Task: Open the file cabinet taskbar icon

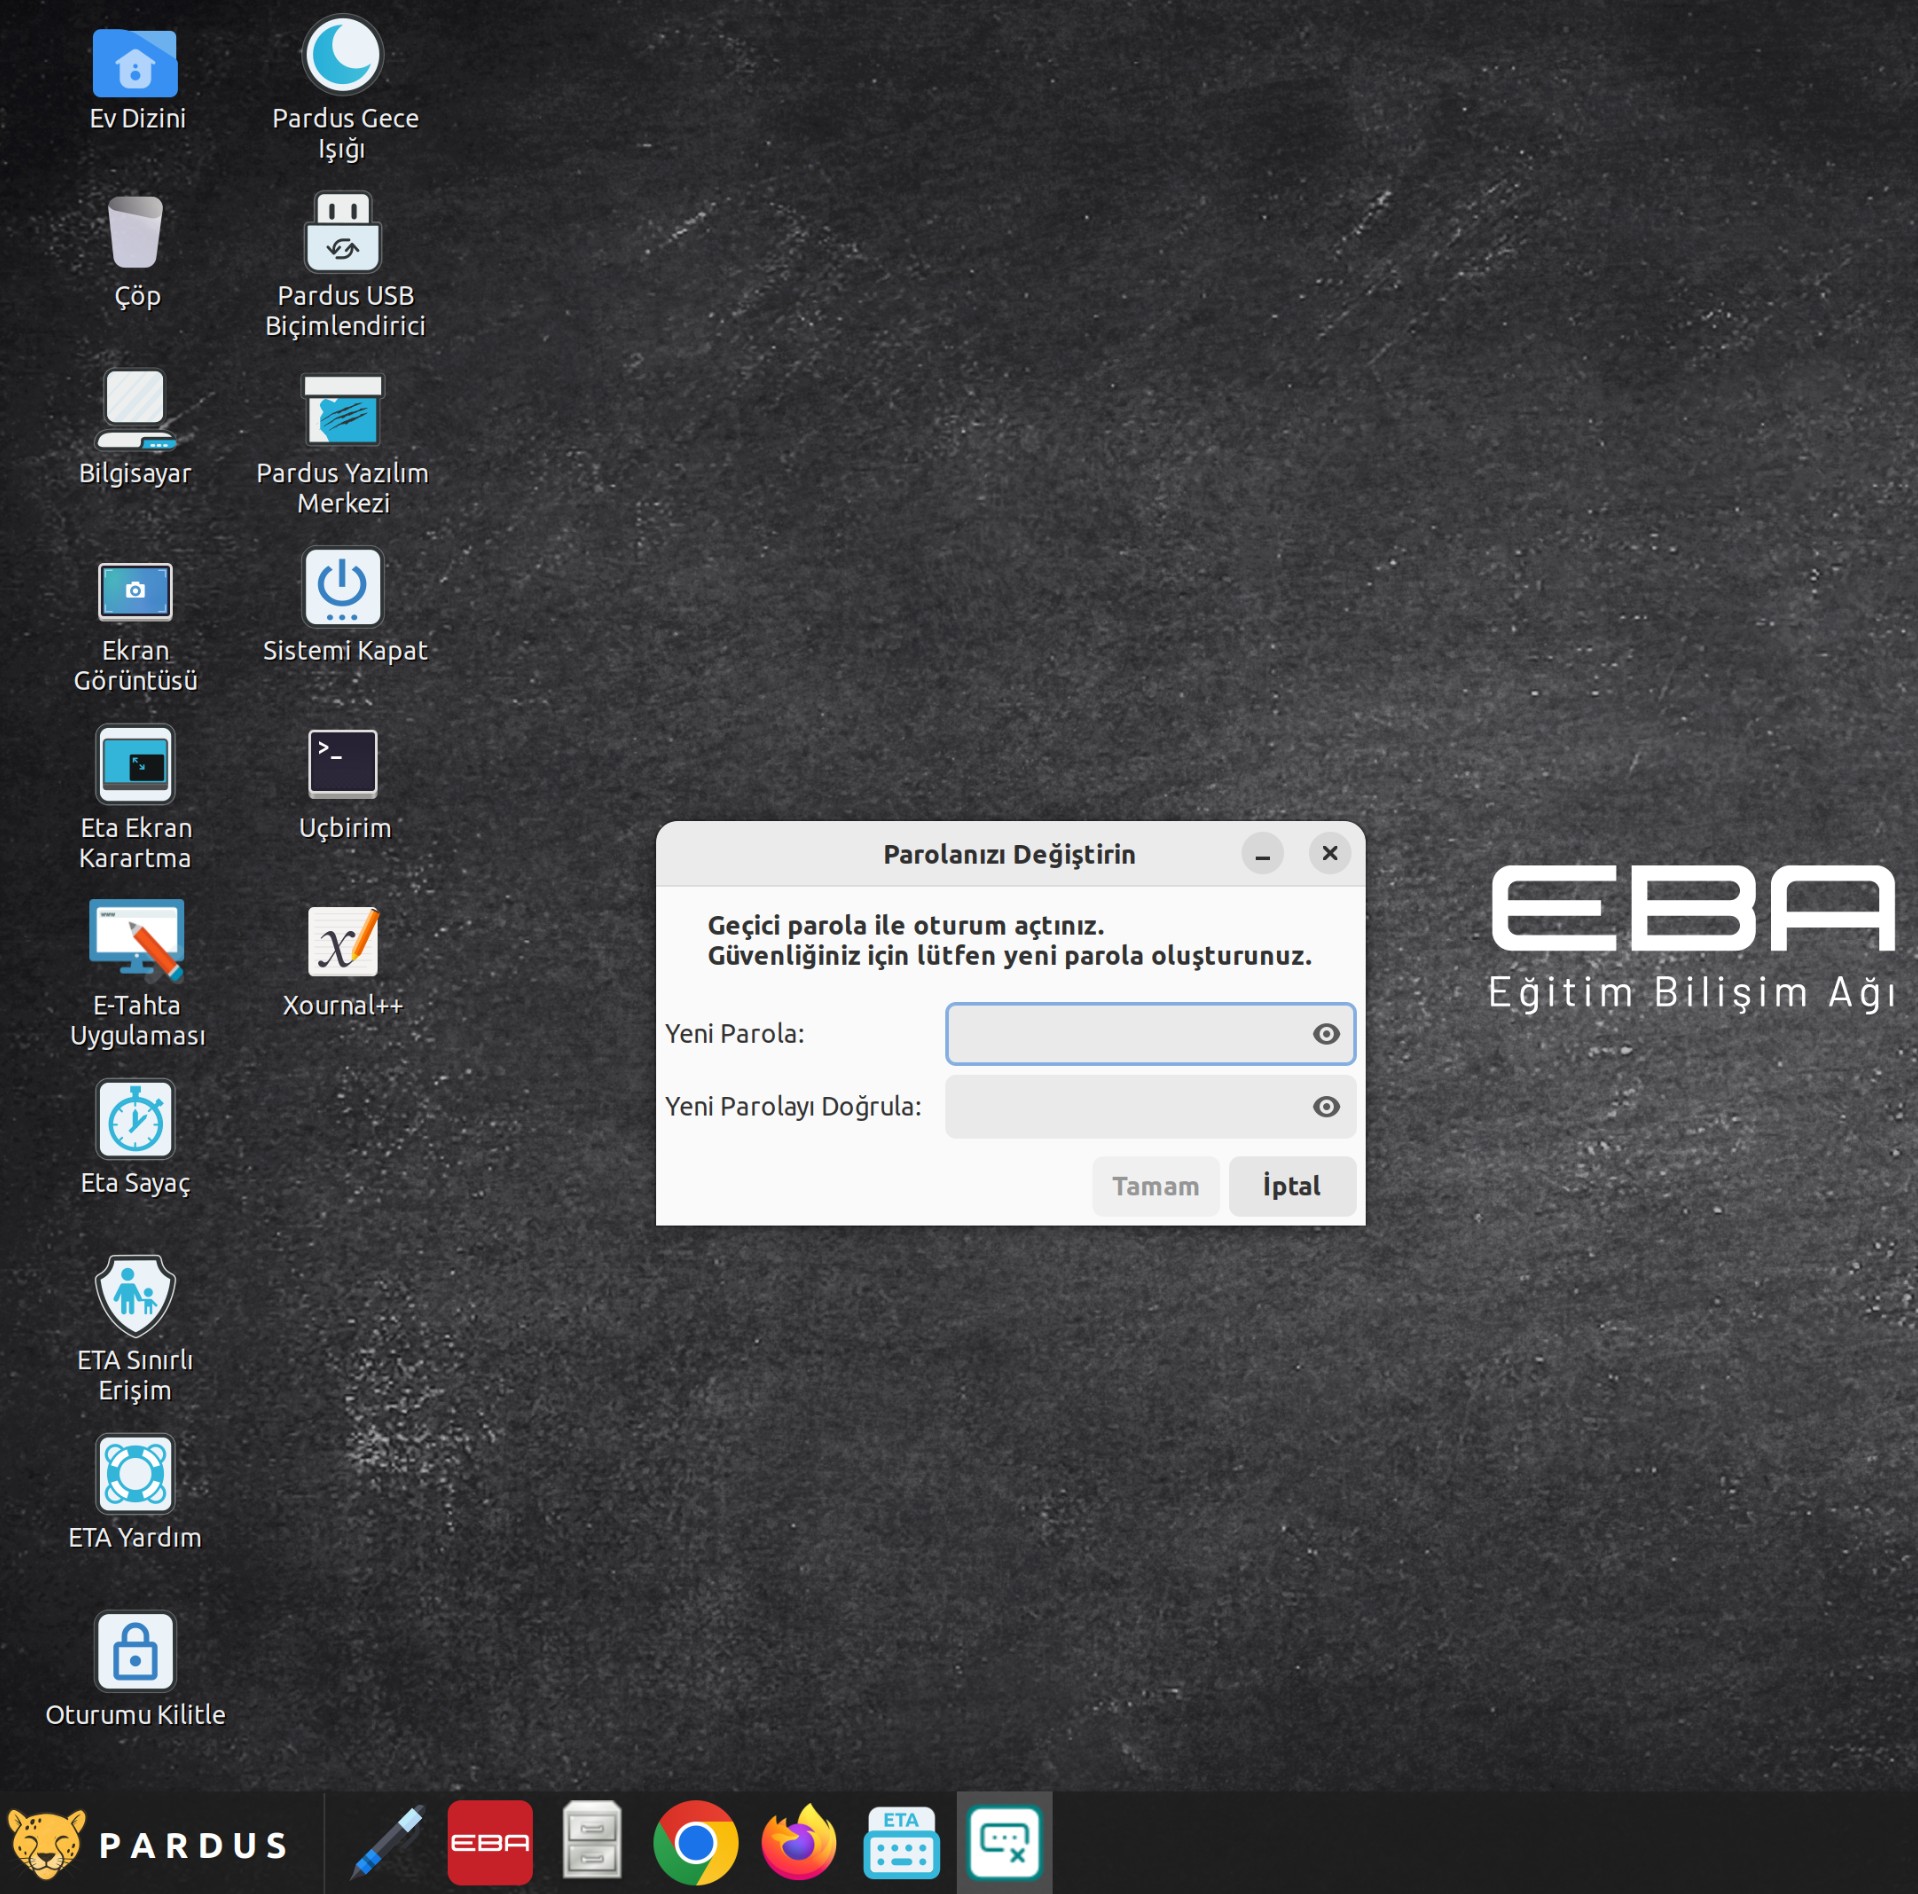Action: [592, 1842]
